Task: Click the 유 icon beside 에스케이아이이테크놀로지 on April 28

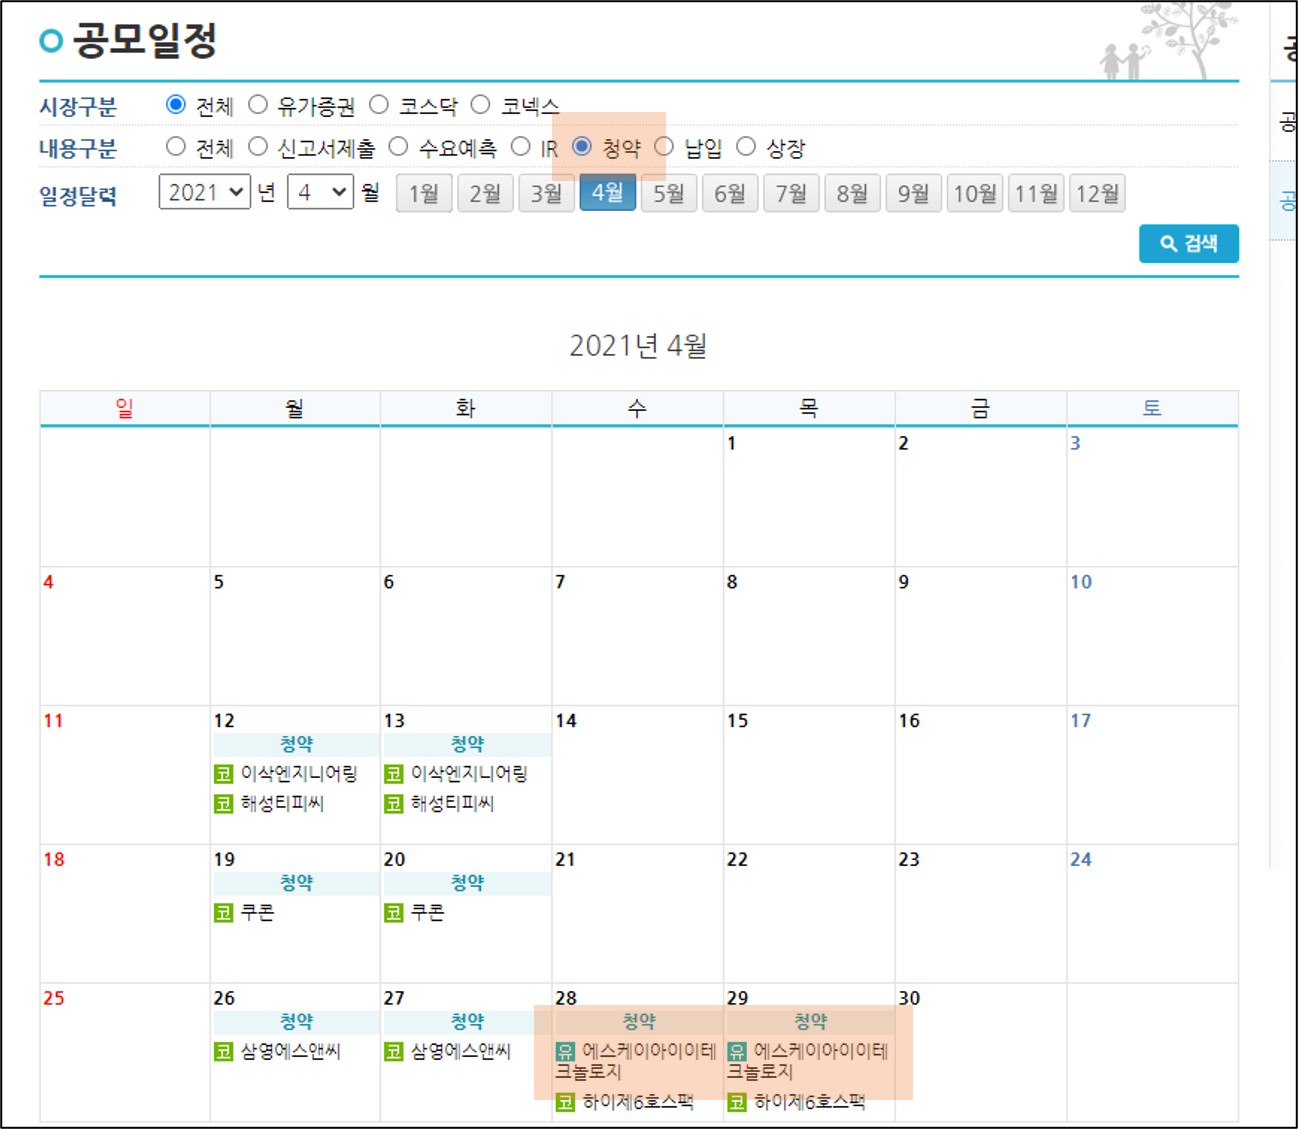Action: pos(565,1051)
